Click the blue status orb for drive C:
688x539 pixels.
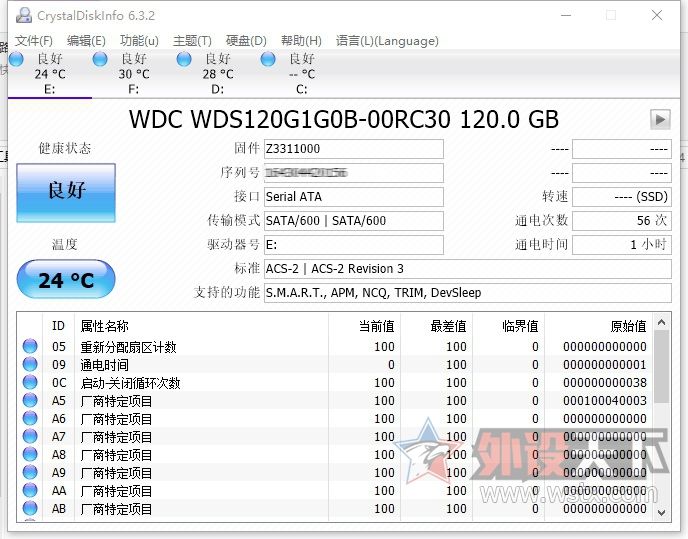point(268,59)
